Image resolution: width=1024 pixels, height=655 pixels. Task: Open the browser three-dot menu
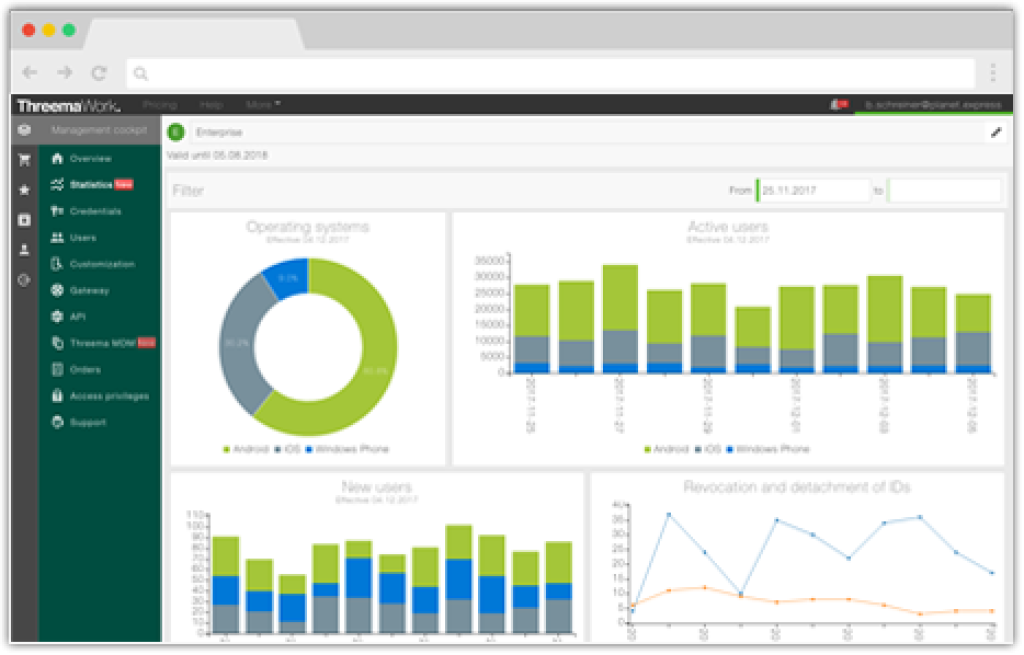pos(992,73)
